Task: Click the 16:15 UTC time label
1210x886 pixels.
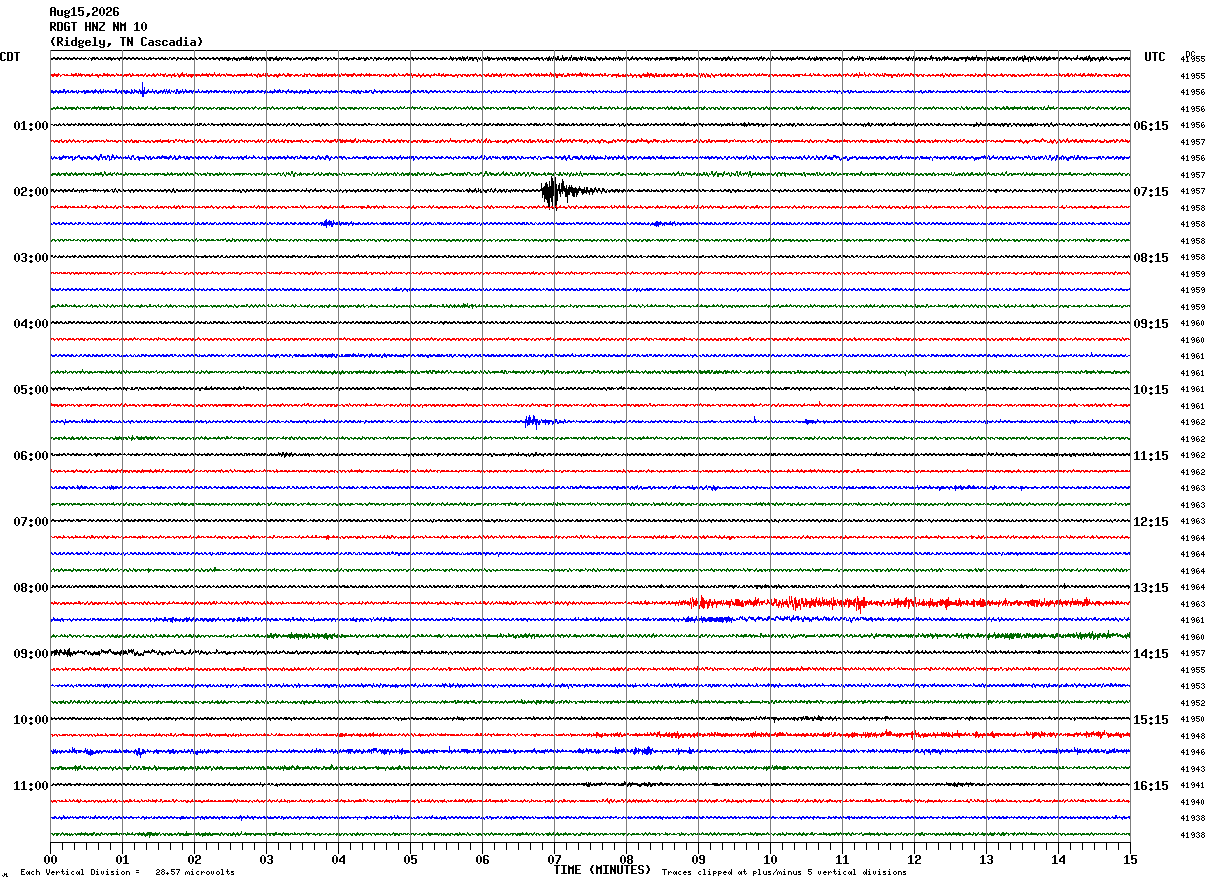Action: click(1150, 786)
